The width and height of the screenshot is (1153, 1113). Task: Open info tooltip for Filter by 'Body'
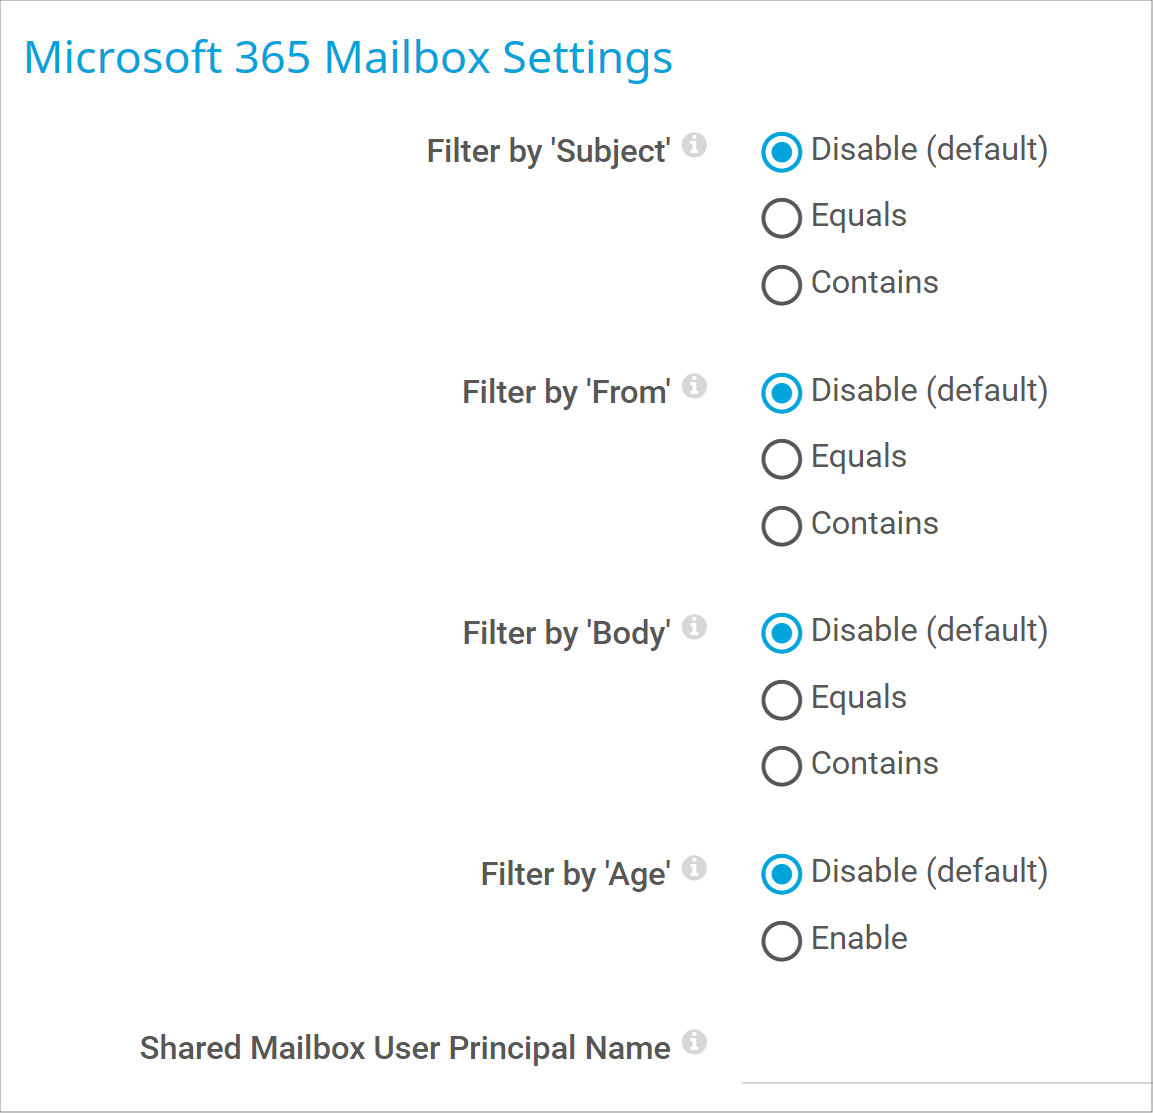click(x=694, y=627)
